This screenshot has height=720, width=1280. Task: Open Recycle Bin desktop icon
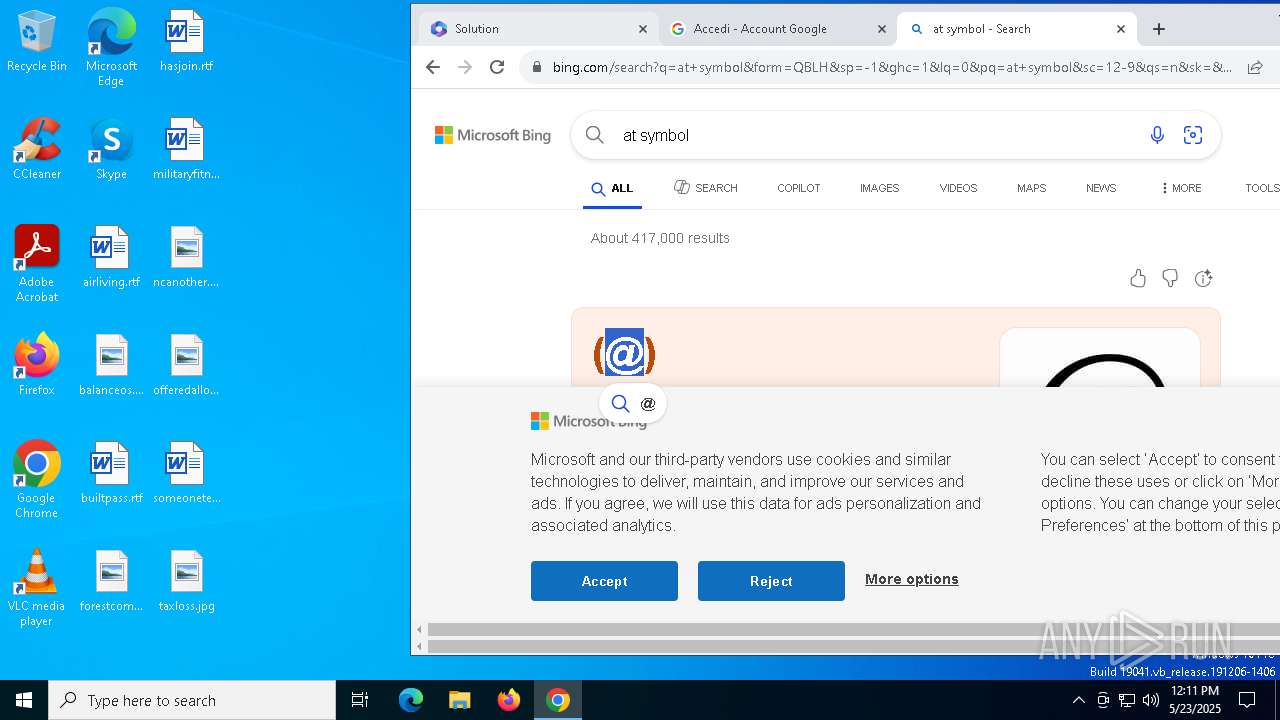(37, 41)
